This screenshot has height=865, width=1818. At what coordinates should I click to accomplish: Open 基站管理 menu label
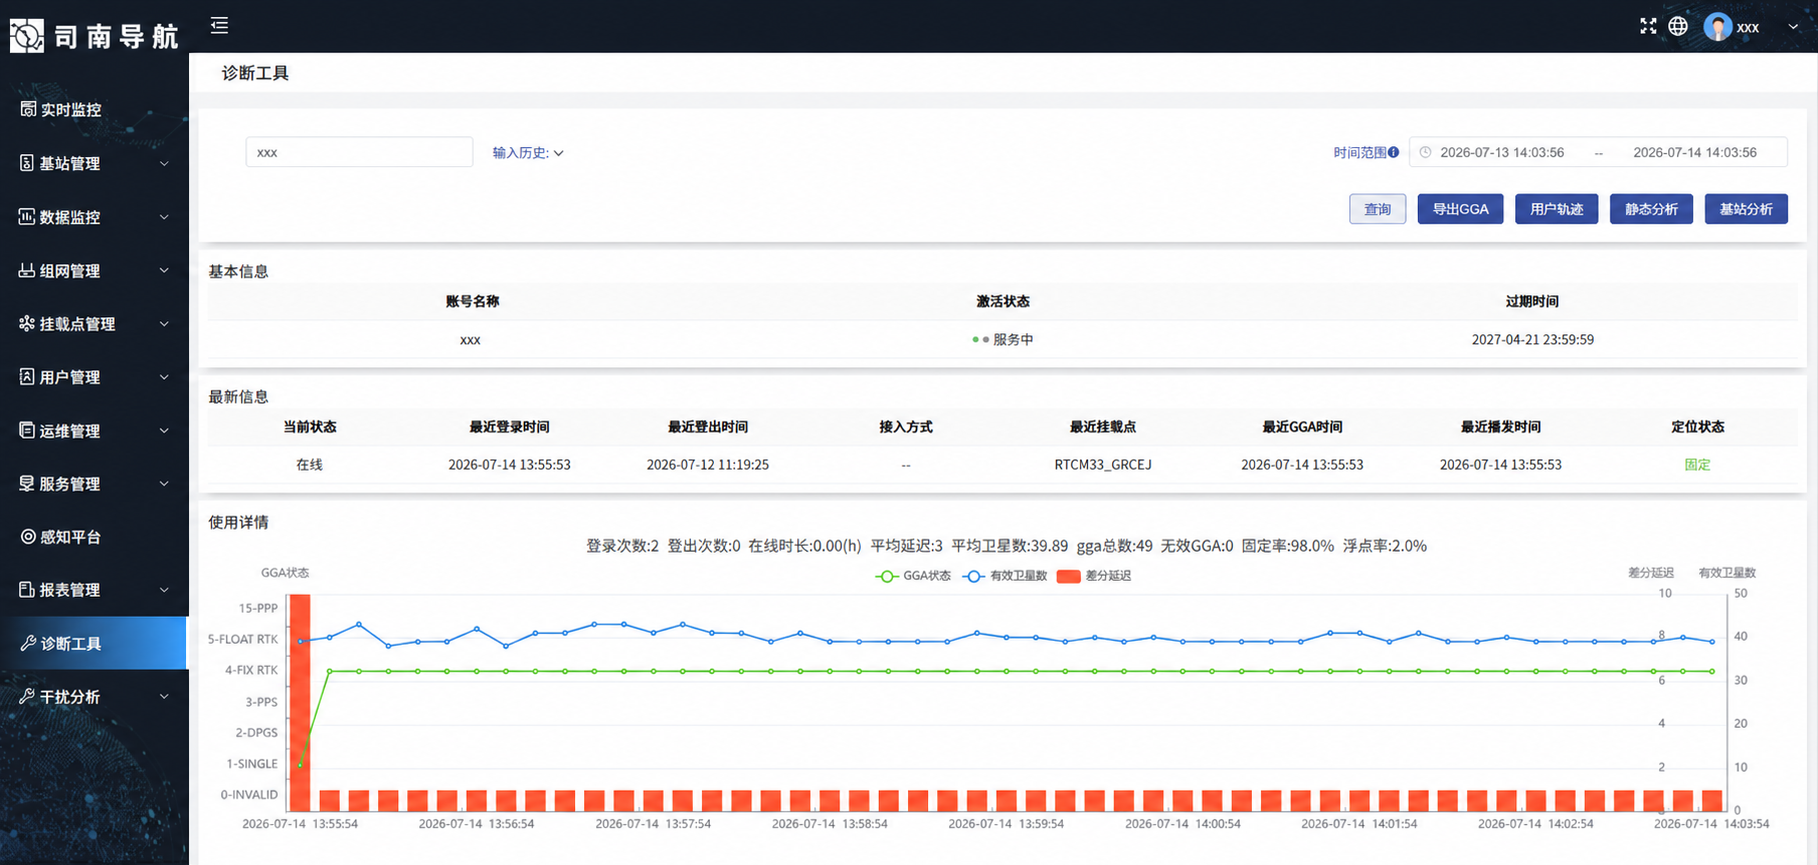[x=70, y=163]
